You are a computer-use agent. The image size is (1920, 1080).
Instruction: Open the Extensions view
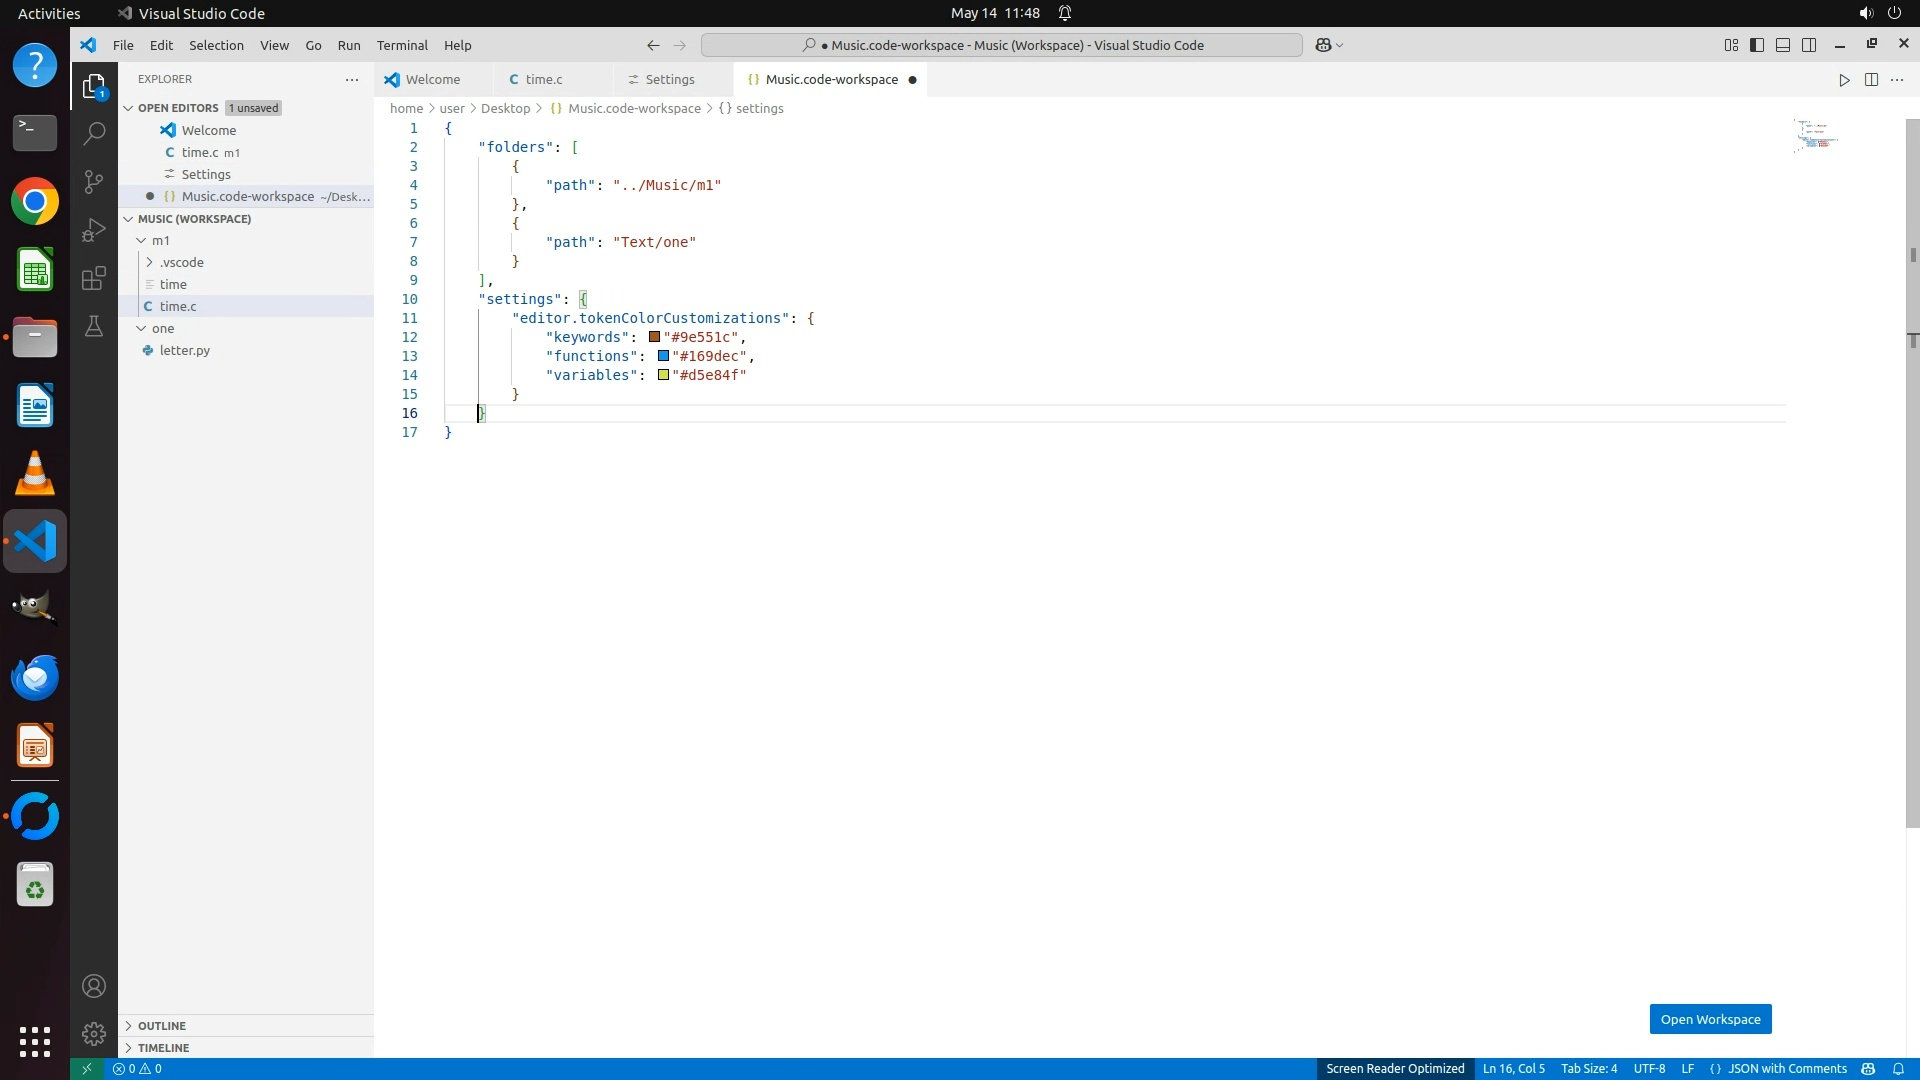(x=94, y=278)
